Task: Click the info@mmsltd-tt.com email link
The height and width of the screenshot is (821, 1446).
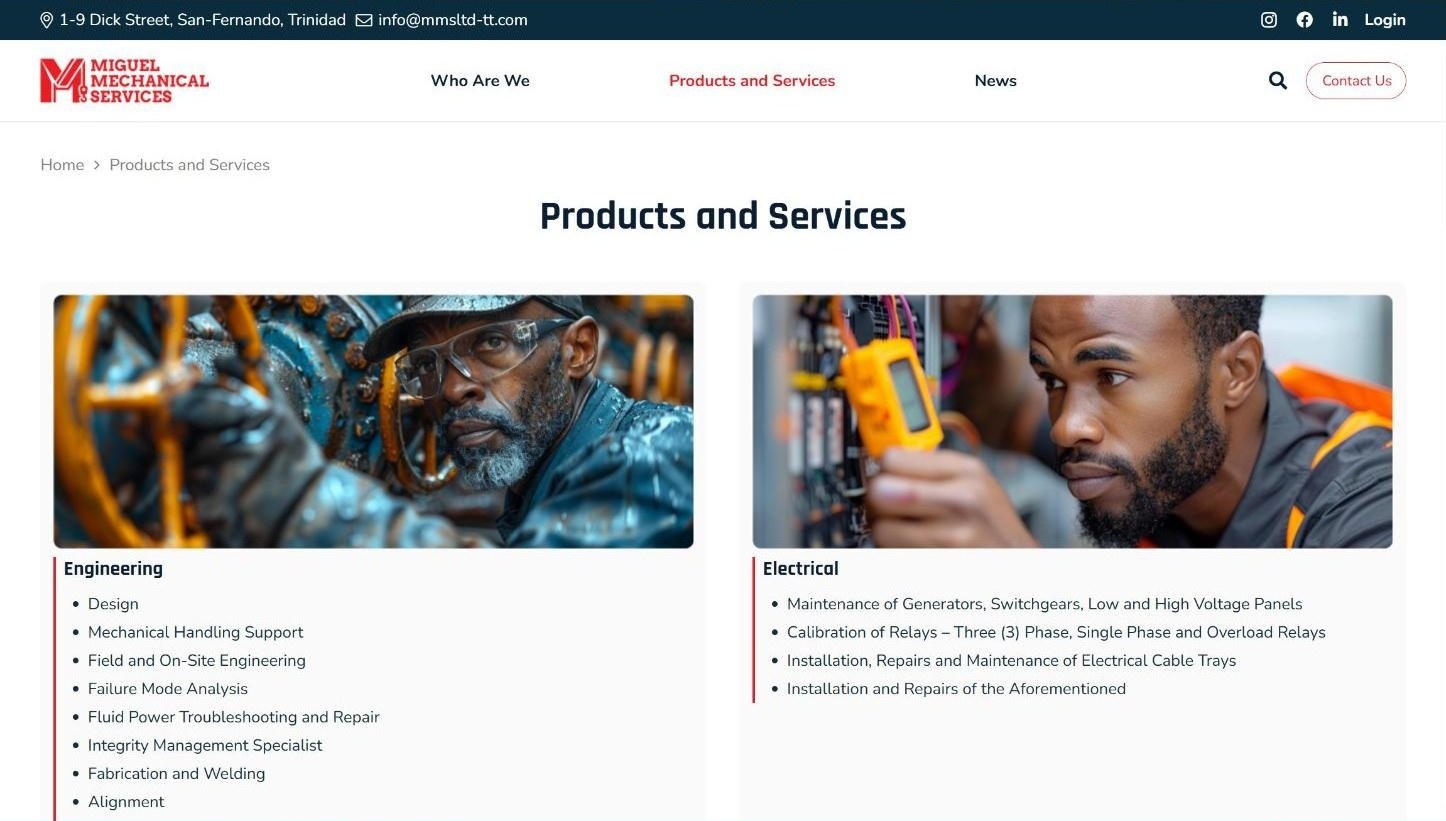Action: tap(453, 20)
